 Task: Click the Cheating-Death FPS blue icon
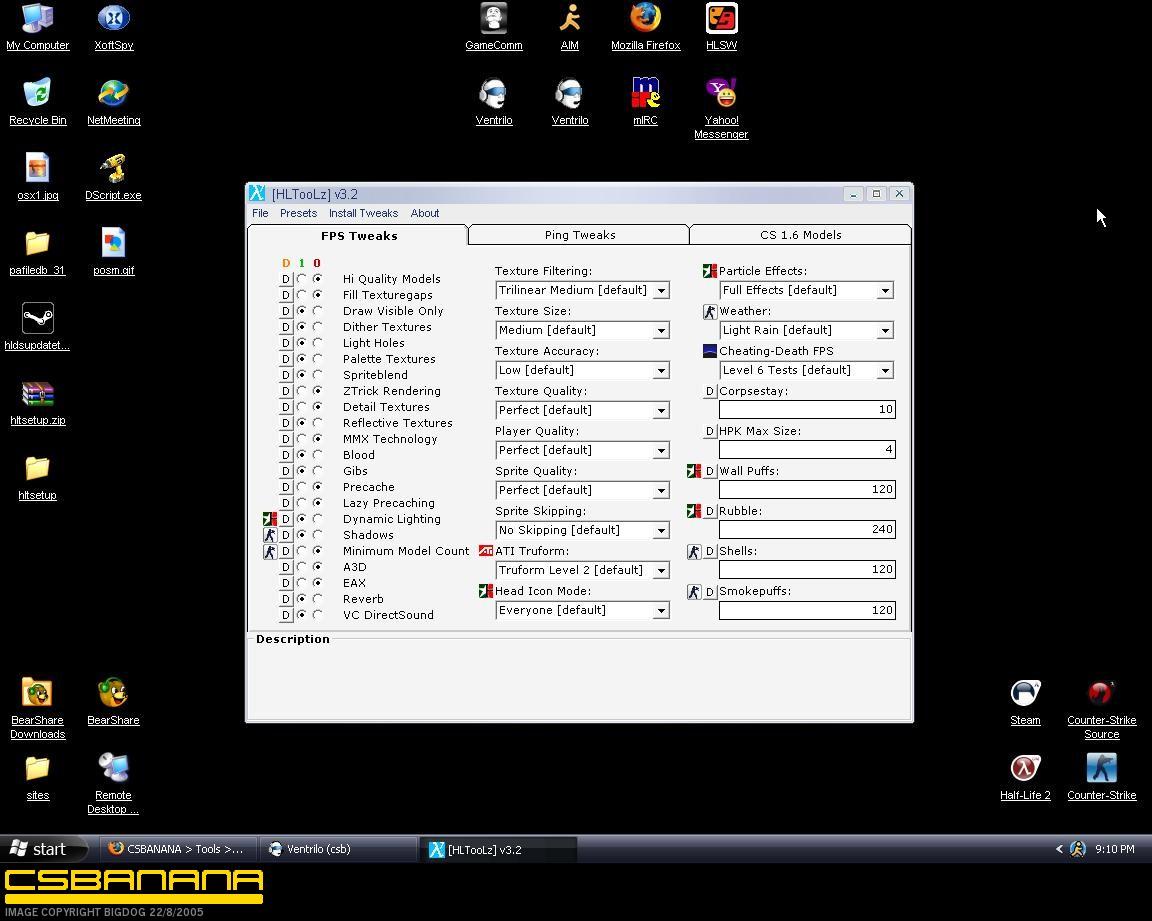(x=710, y=351)
